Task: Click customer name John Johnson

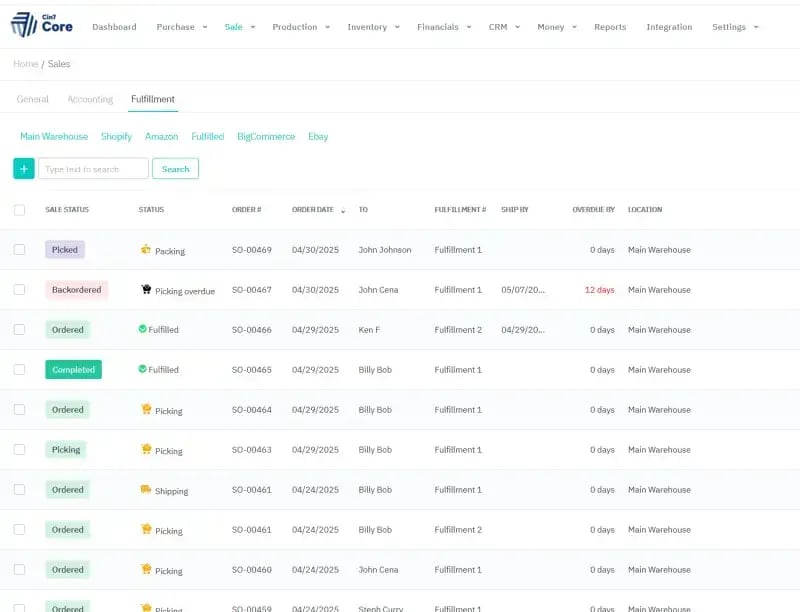Action: pyautogui.click(x=385, y=250)
